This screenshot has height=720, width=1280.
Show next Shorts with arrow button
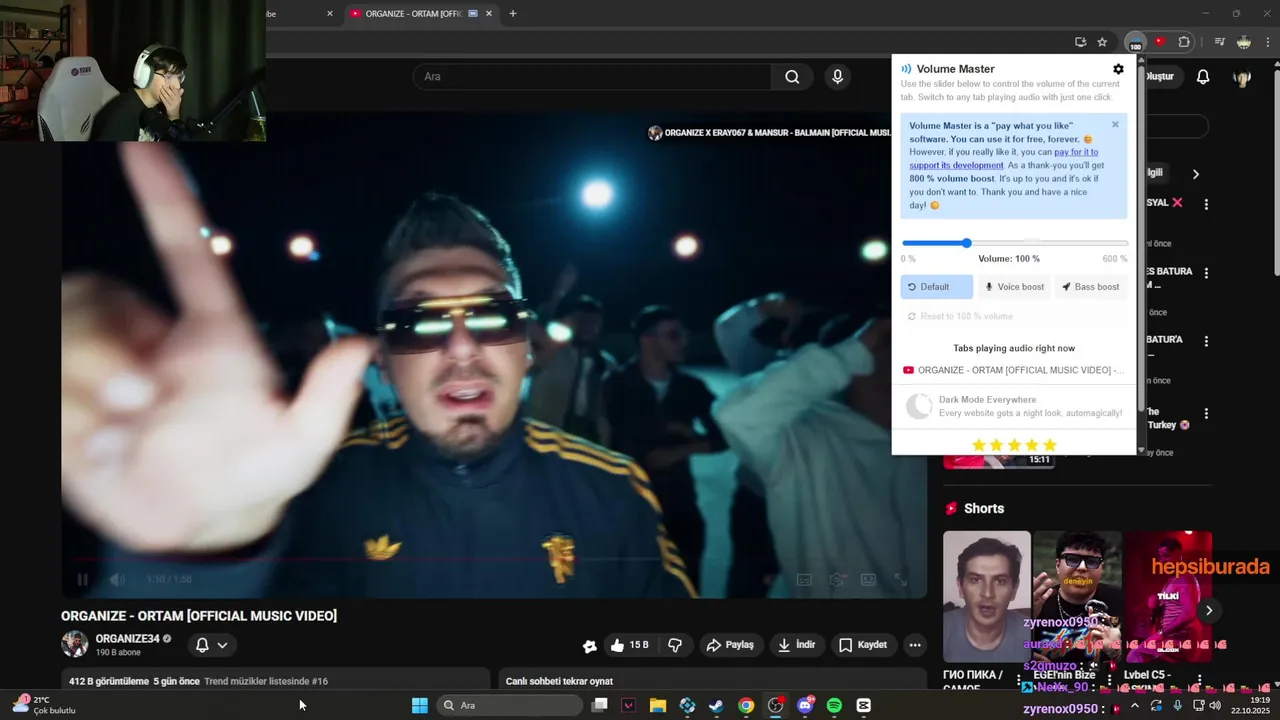click(x=1209, y=610)
